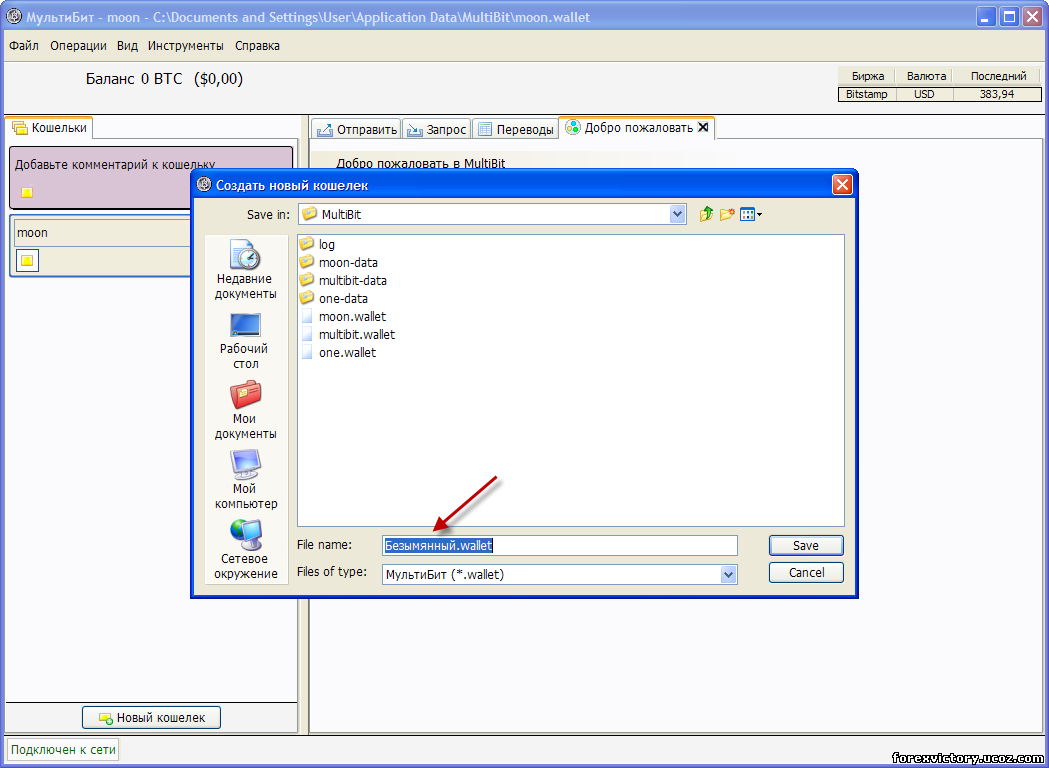This screenshot has height=768, width=1049.
Task: Select the one-data folder
Action: [334, 298]
